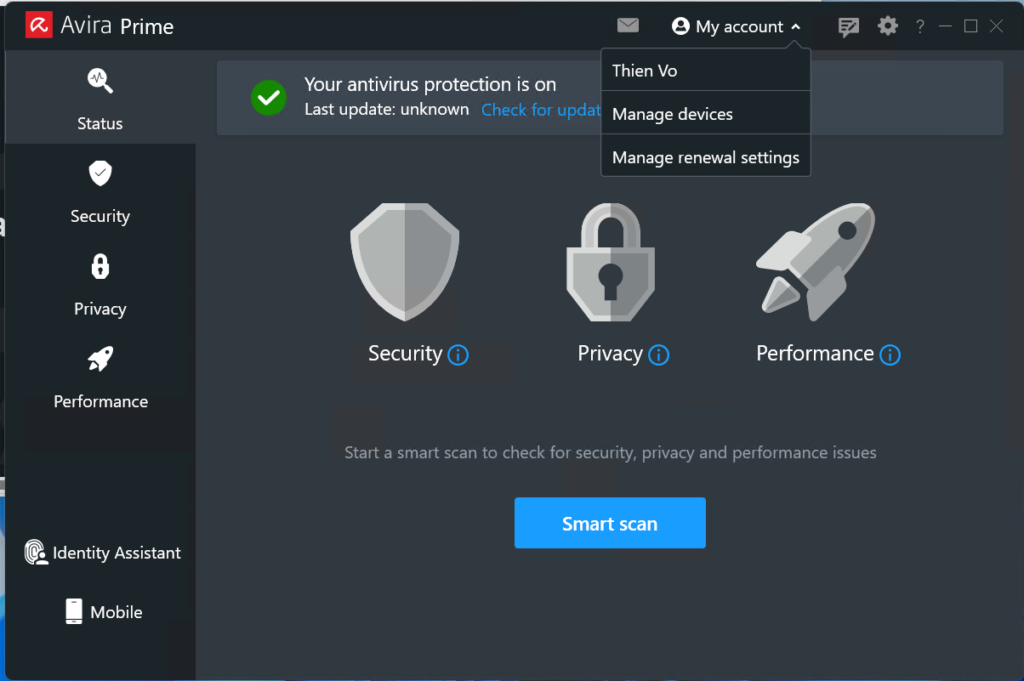
Task: Open the Mobile section in sidebar
Action: click(x=102, y=612)
